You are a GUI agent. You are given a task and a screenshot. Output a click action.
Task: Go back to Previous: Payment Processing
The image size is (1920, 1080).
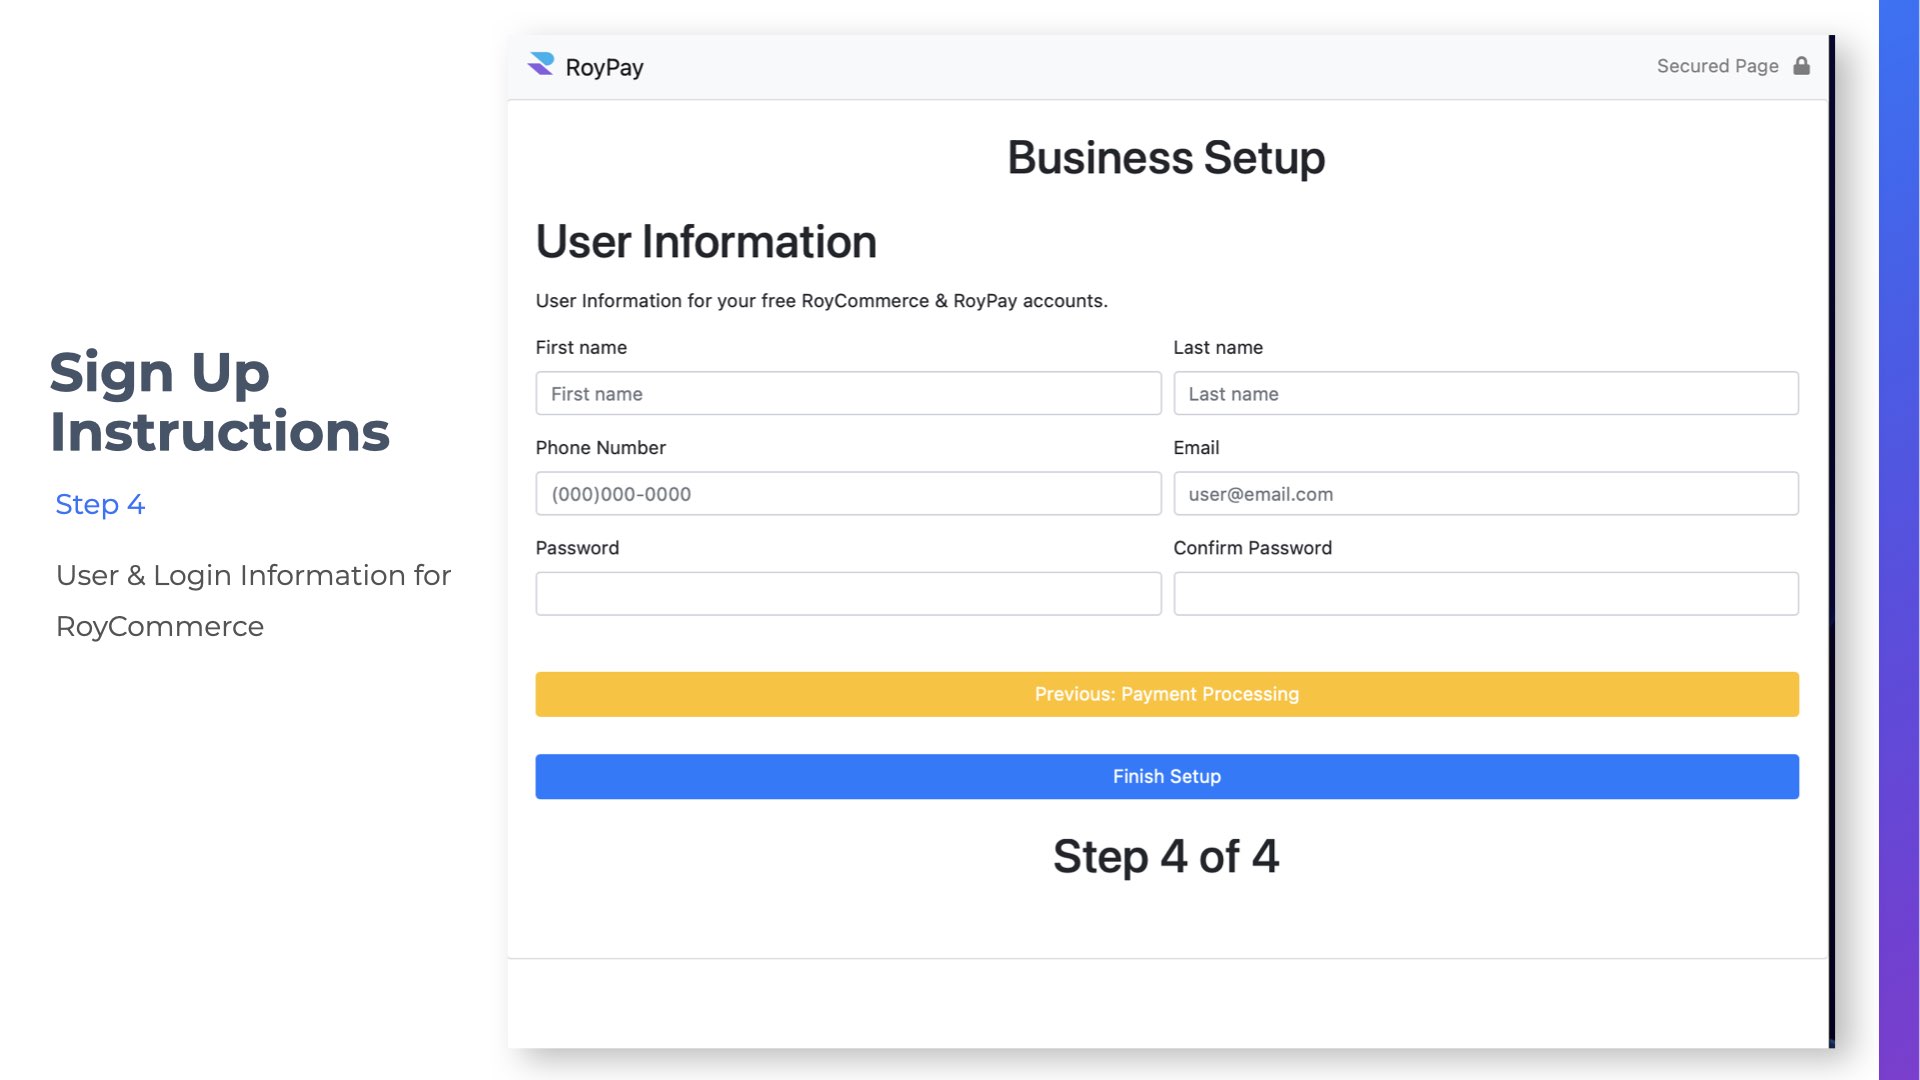1166,694
